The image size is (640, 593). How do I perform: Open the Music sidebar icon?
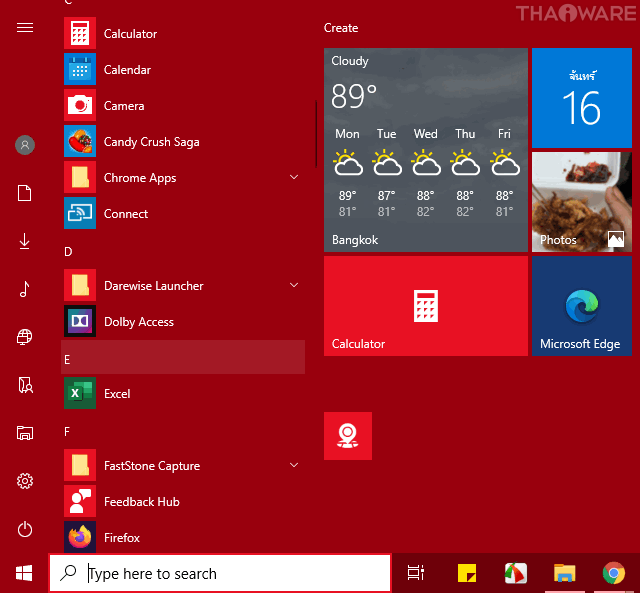tap(24, 289)
